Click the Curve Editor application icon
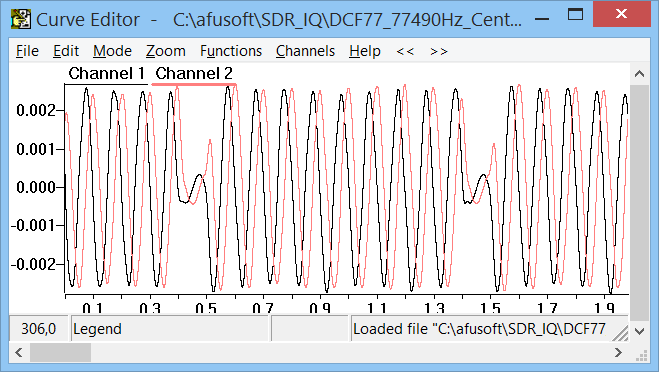This screenshot has height=372, width=659. (21, 19)
